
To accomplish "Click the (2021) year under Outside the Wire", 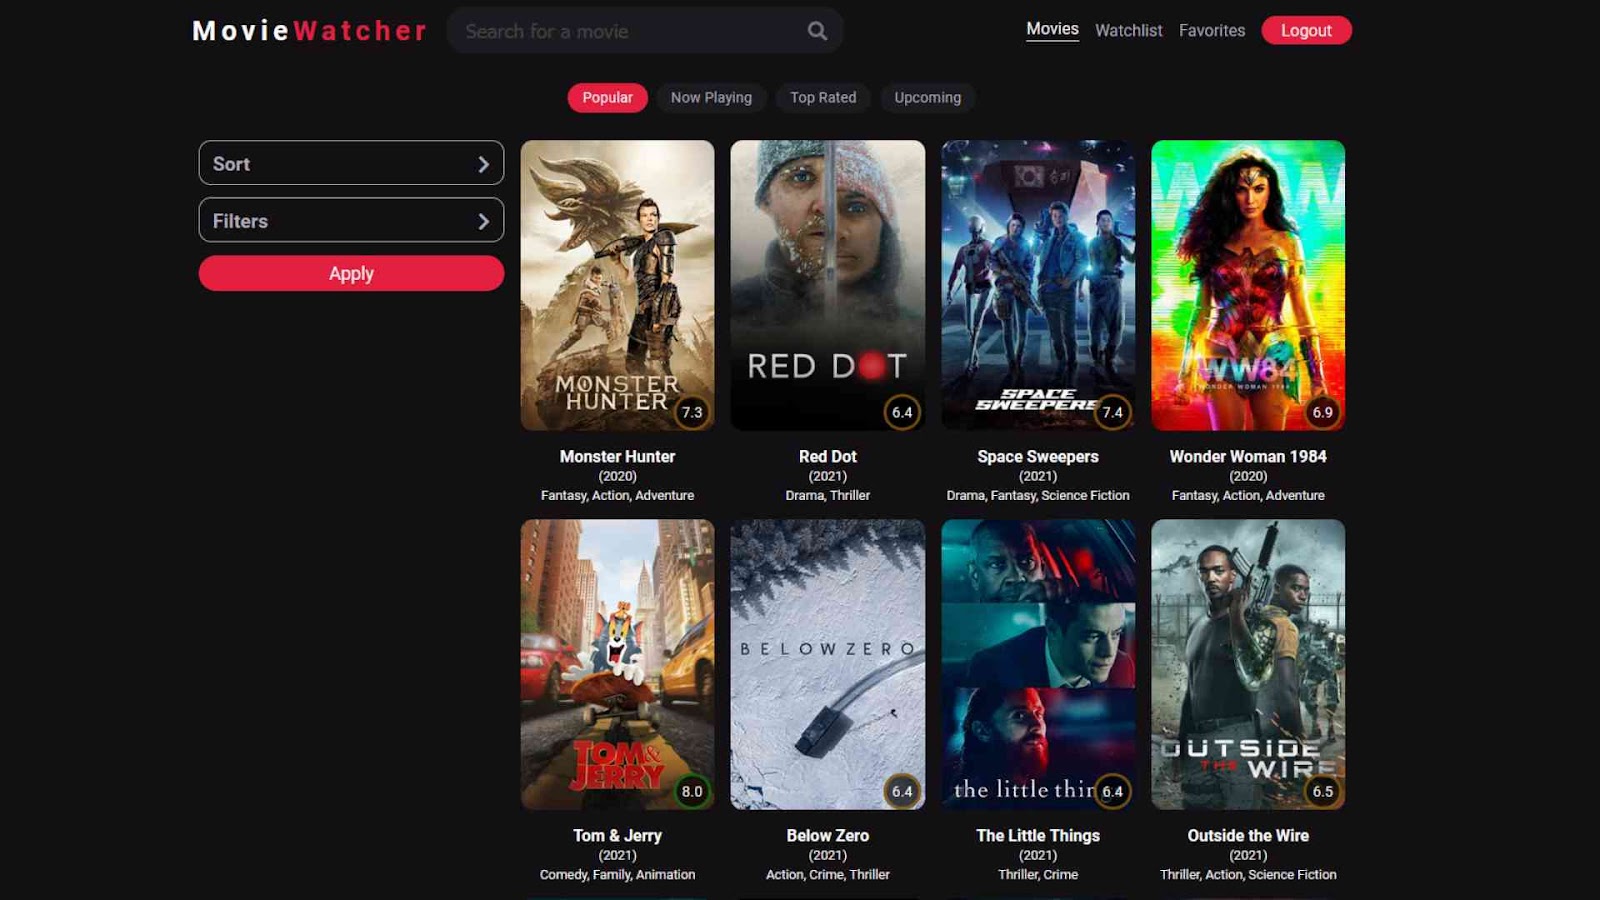I will 1248,855.
